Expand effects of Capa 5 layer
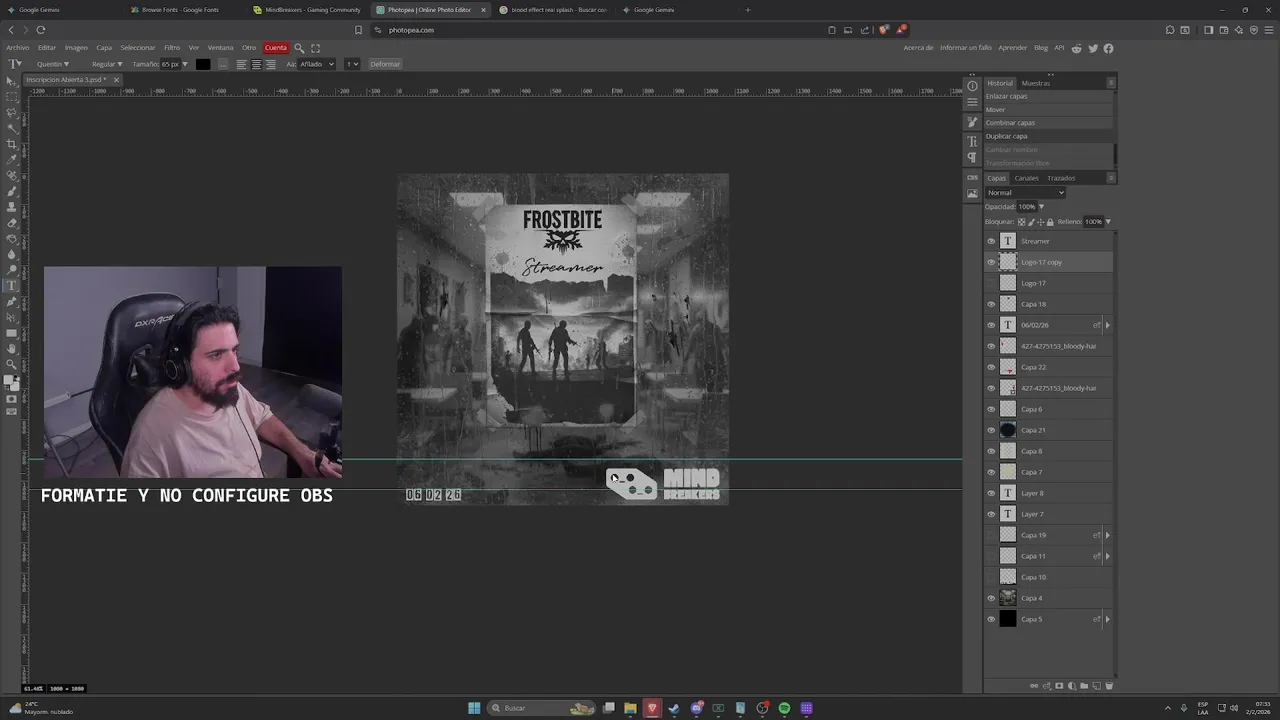 tap(1107, 619)
